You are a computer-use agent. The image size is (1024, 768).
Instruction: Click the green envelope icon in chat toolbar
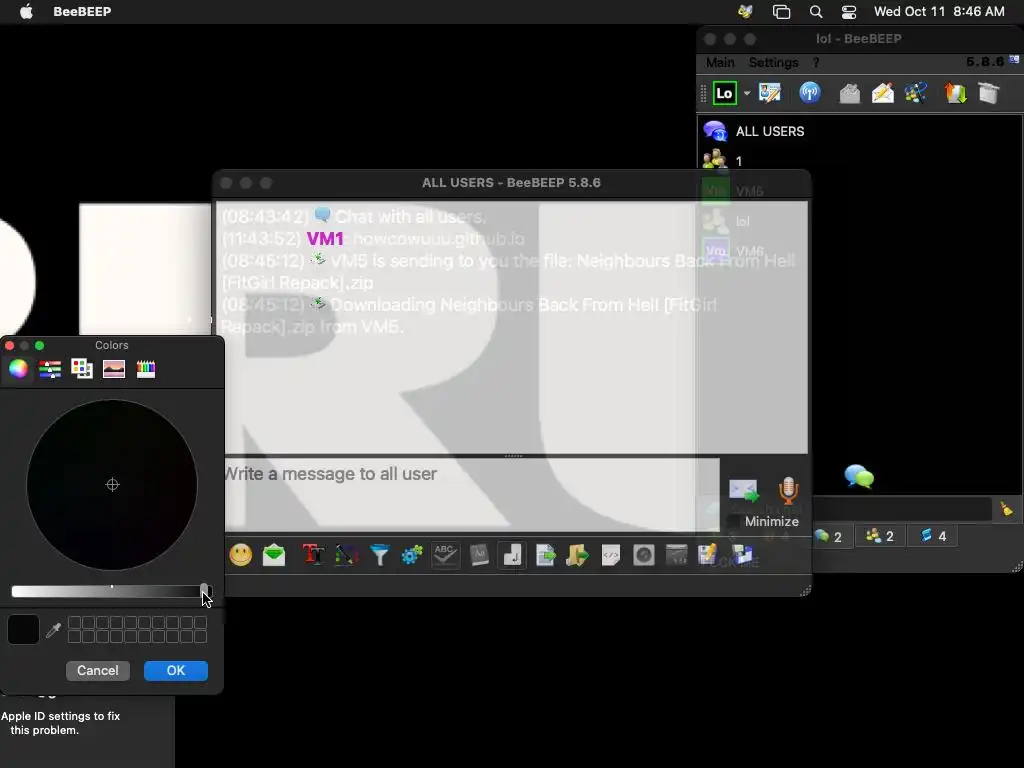[274, 555]
